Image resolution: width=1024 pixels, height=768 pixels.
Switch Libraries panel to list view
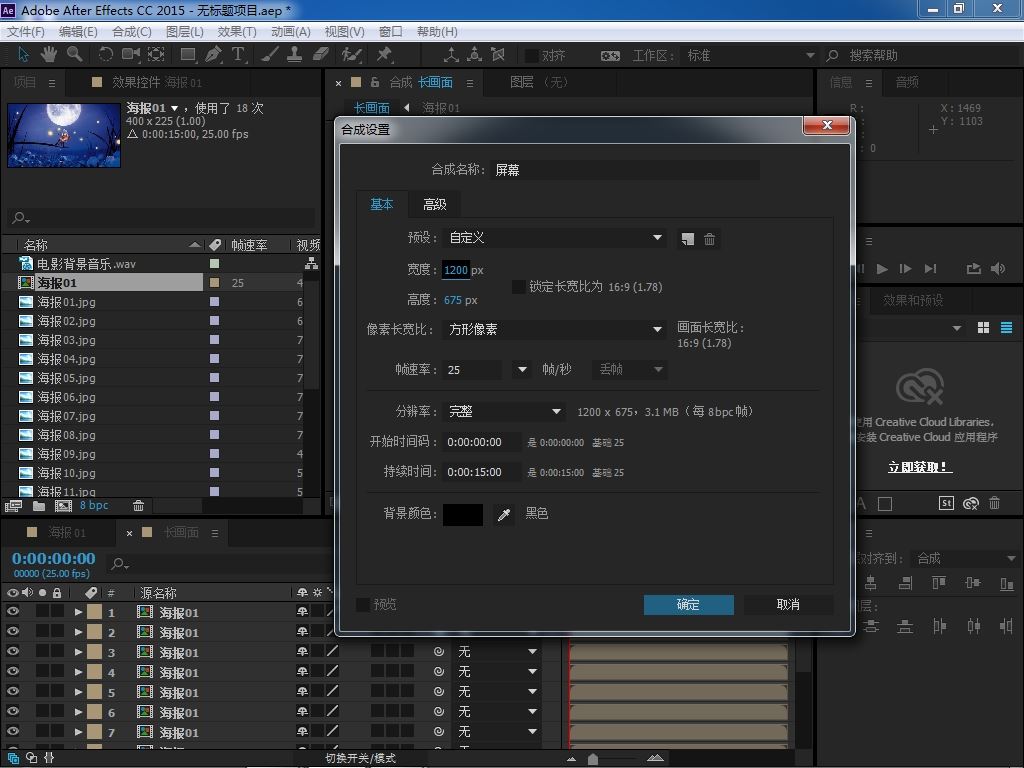click(1006, 328)
